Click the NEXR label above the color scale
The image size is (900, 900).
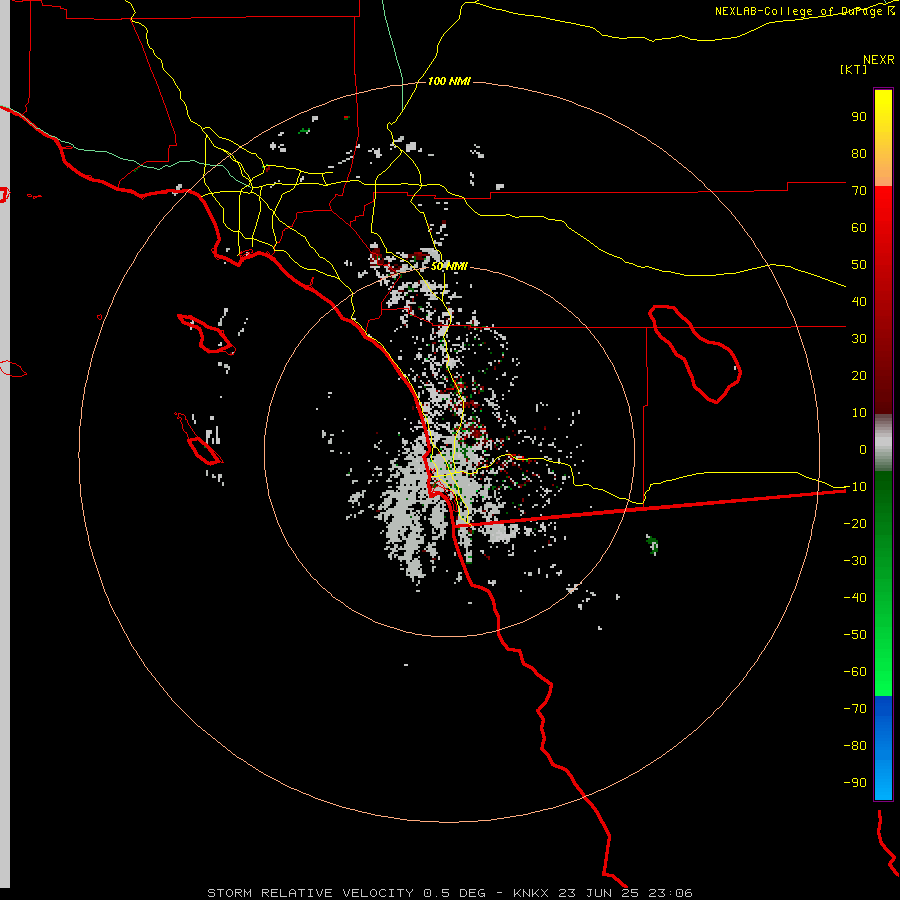click(x=878, y=60)
